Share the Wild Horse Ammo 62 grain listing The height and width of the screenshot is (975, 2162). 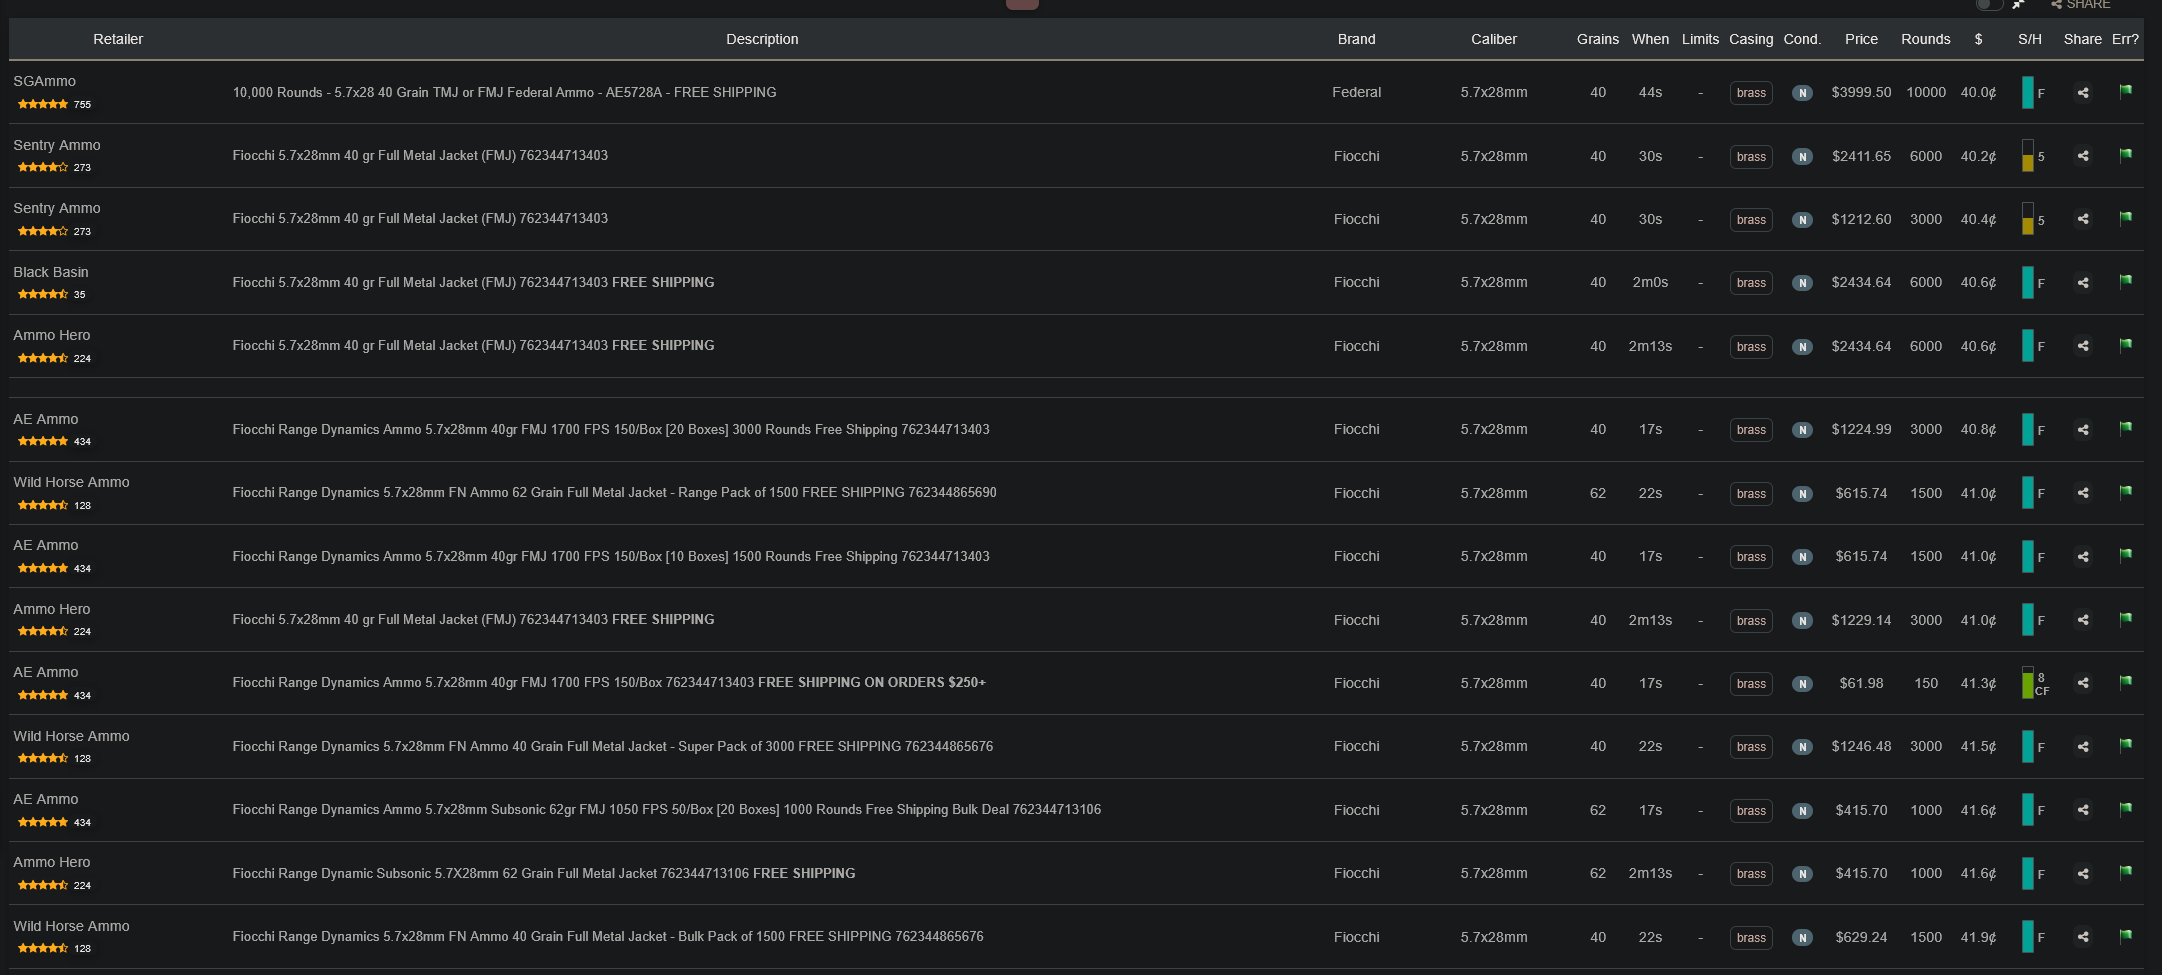(2083, 493)
